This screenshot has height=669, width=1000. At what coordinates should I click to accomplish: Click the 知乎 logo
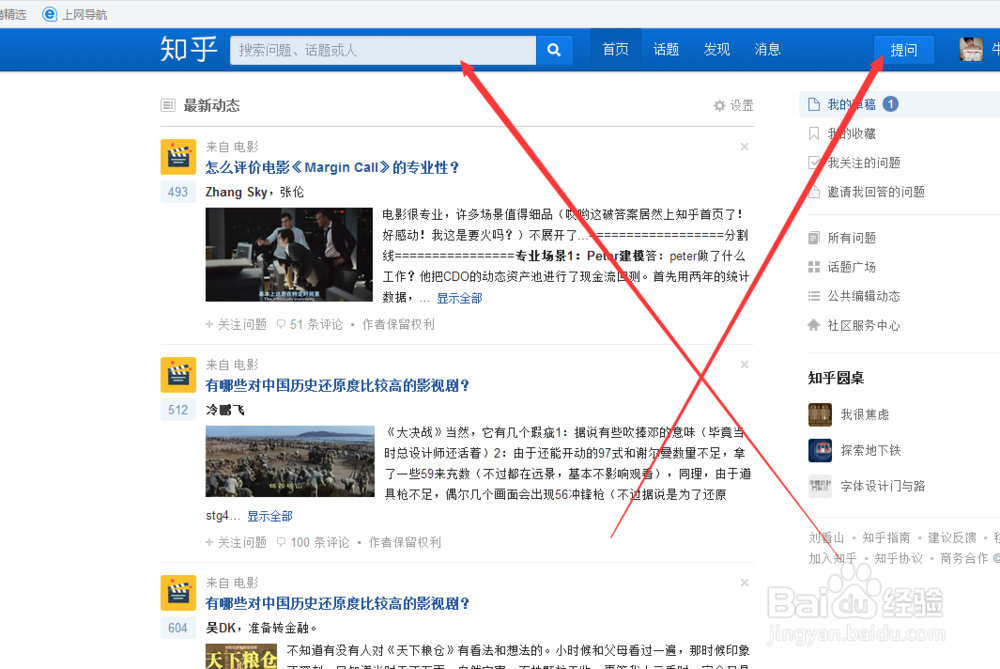188,49
